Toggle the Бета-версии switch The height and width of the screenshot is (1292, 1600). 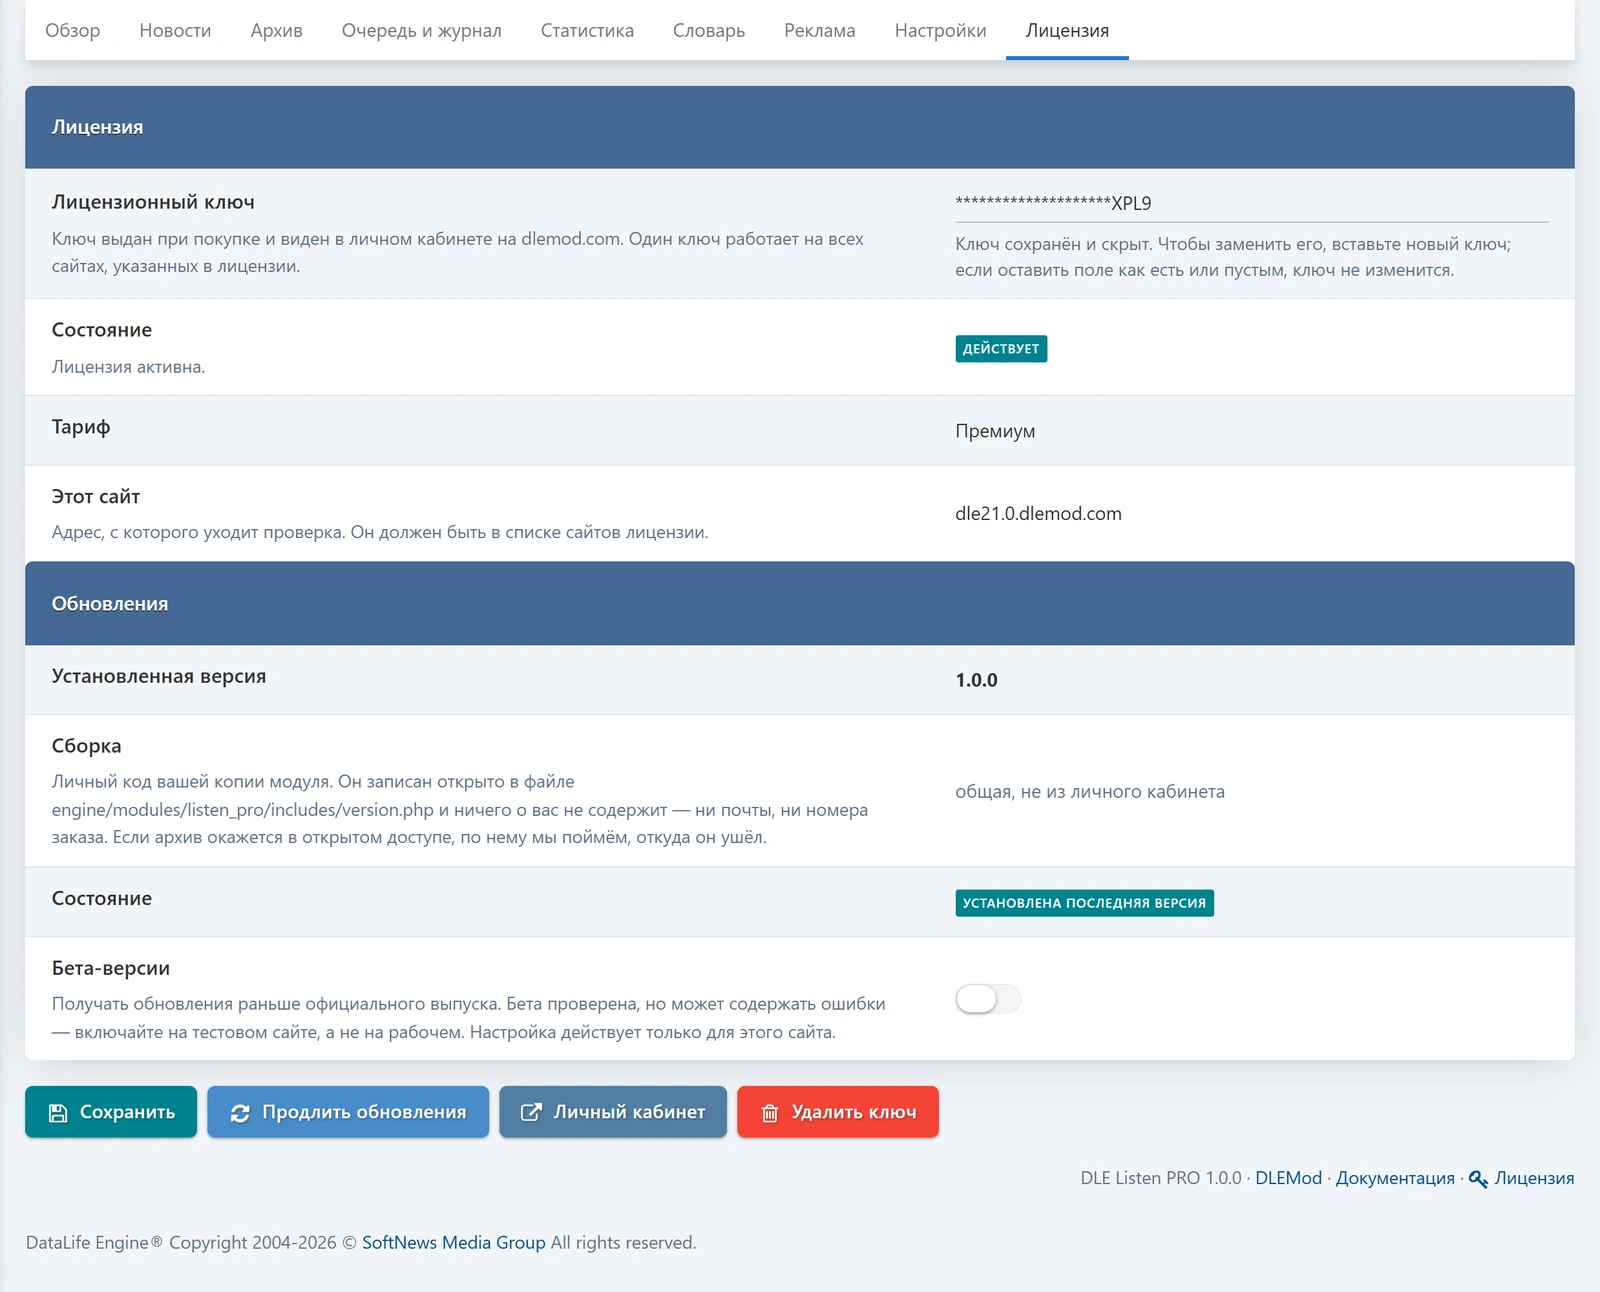[988, 998]
